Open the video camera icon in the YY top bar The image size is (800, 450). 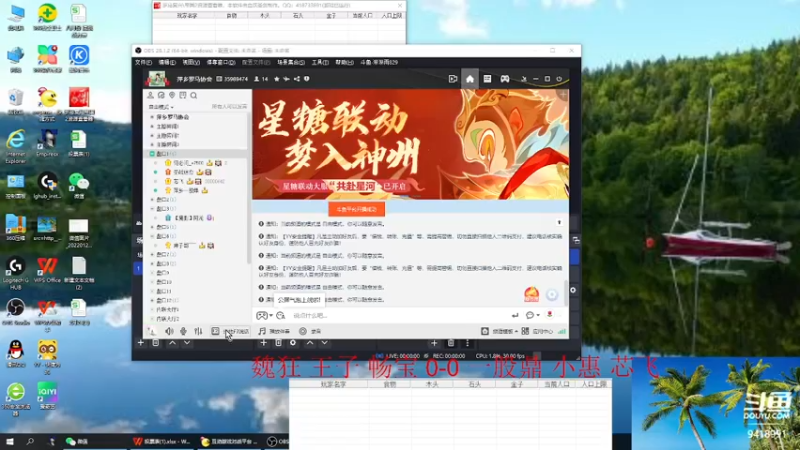(453, 79)
